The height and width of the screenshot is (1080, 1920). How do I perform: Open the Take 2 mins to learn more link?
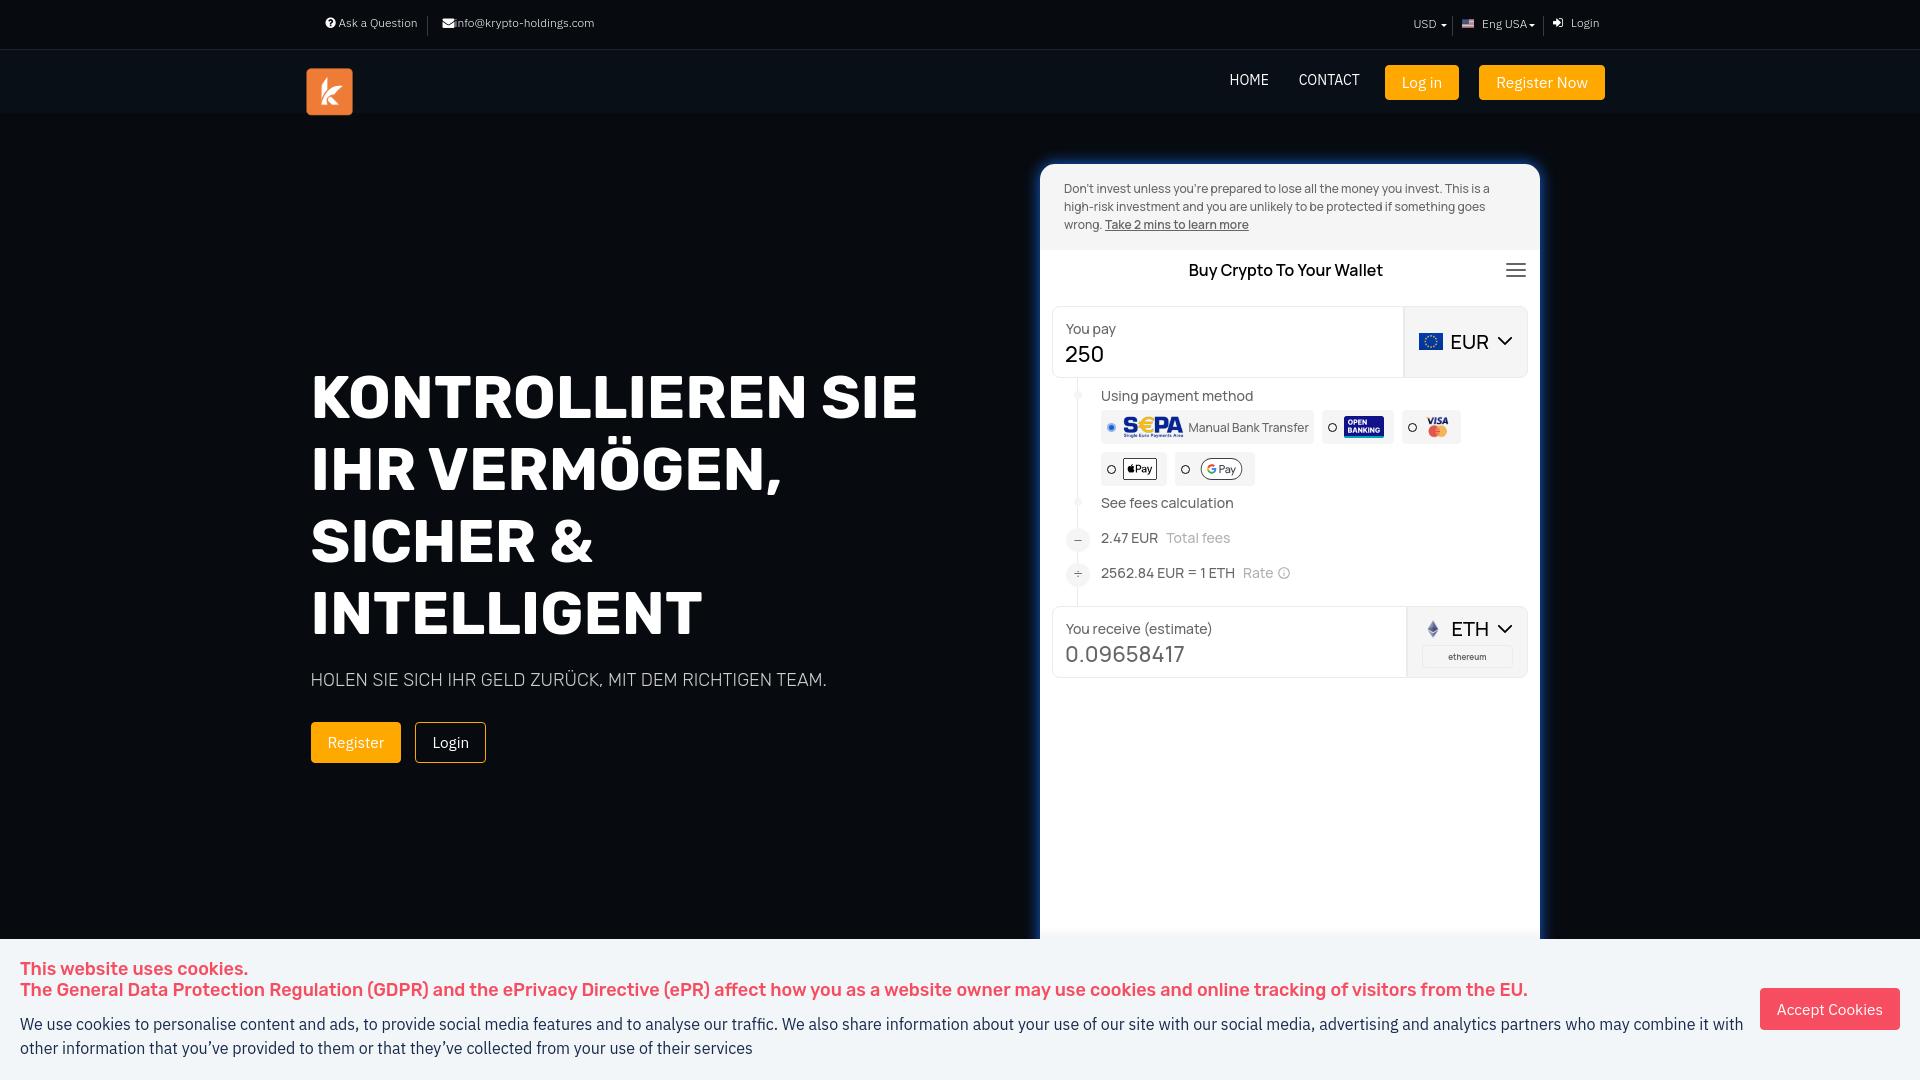[x=1176, y=224]
